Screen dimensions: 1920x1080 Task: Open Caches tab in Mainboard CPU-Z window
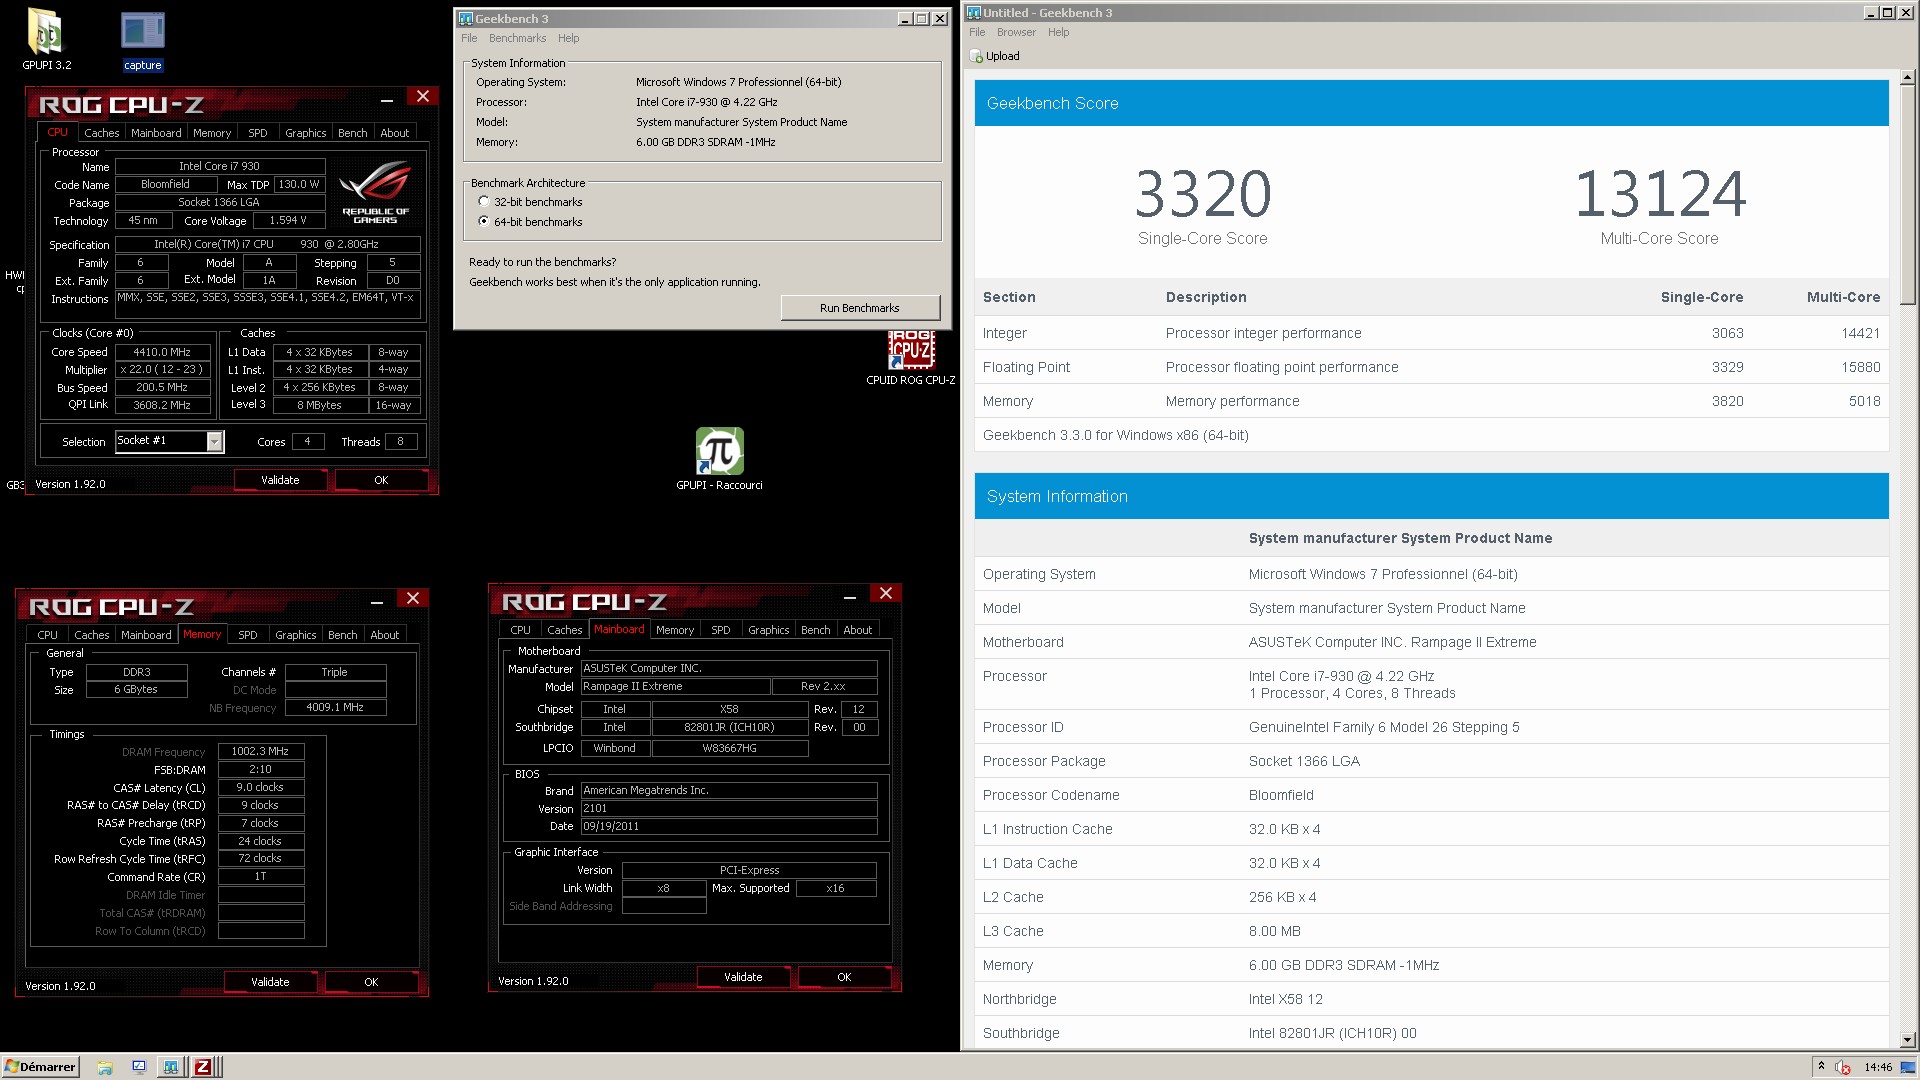(564, 630)
